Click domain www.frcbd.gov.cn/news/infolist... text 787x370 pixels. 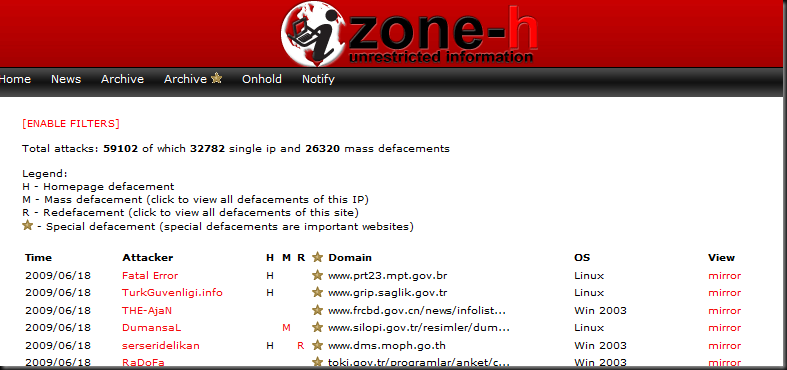pos(417,311)
